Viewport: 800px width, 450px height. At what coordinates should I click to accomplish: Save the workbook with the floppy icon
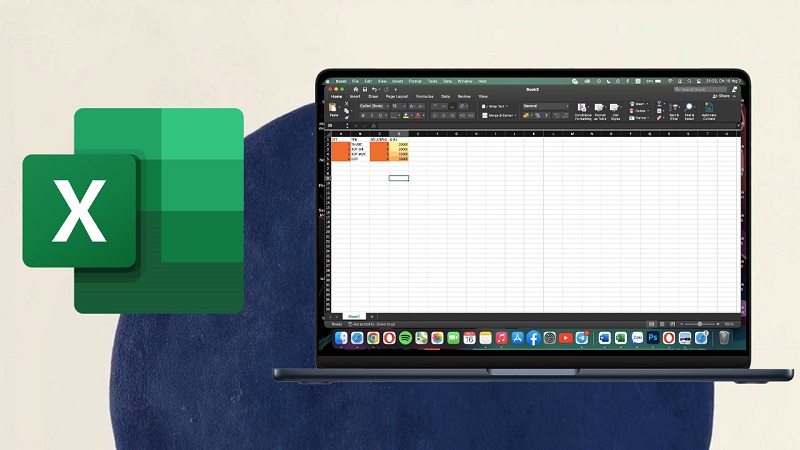365,89
